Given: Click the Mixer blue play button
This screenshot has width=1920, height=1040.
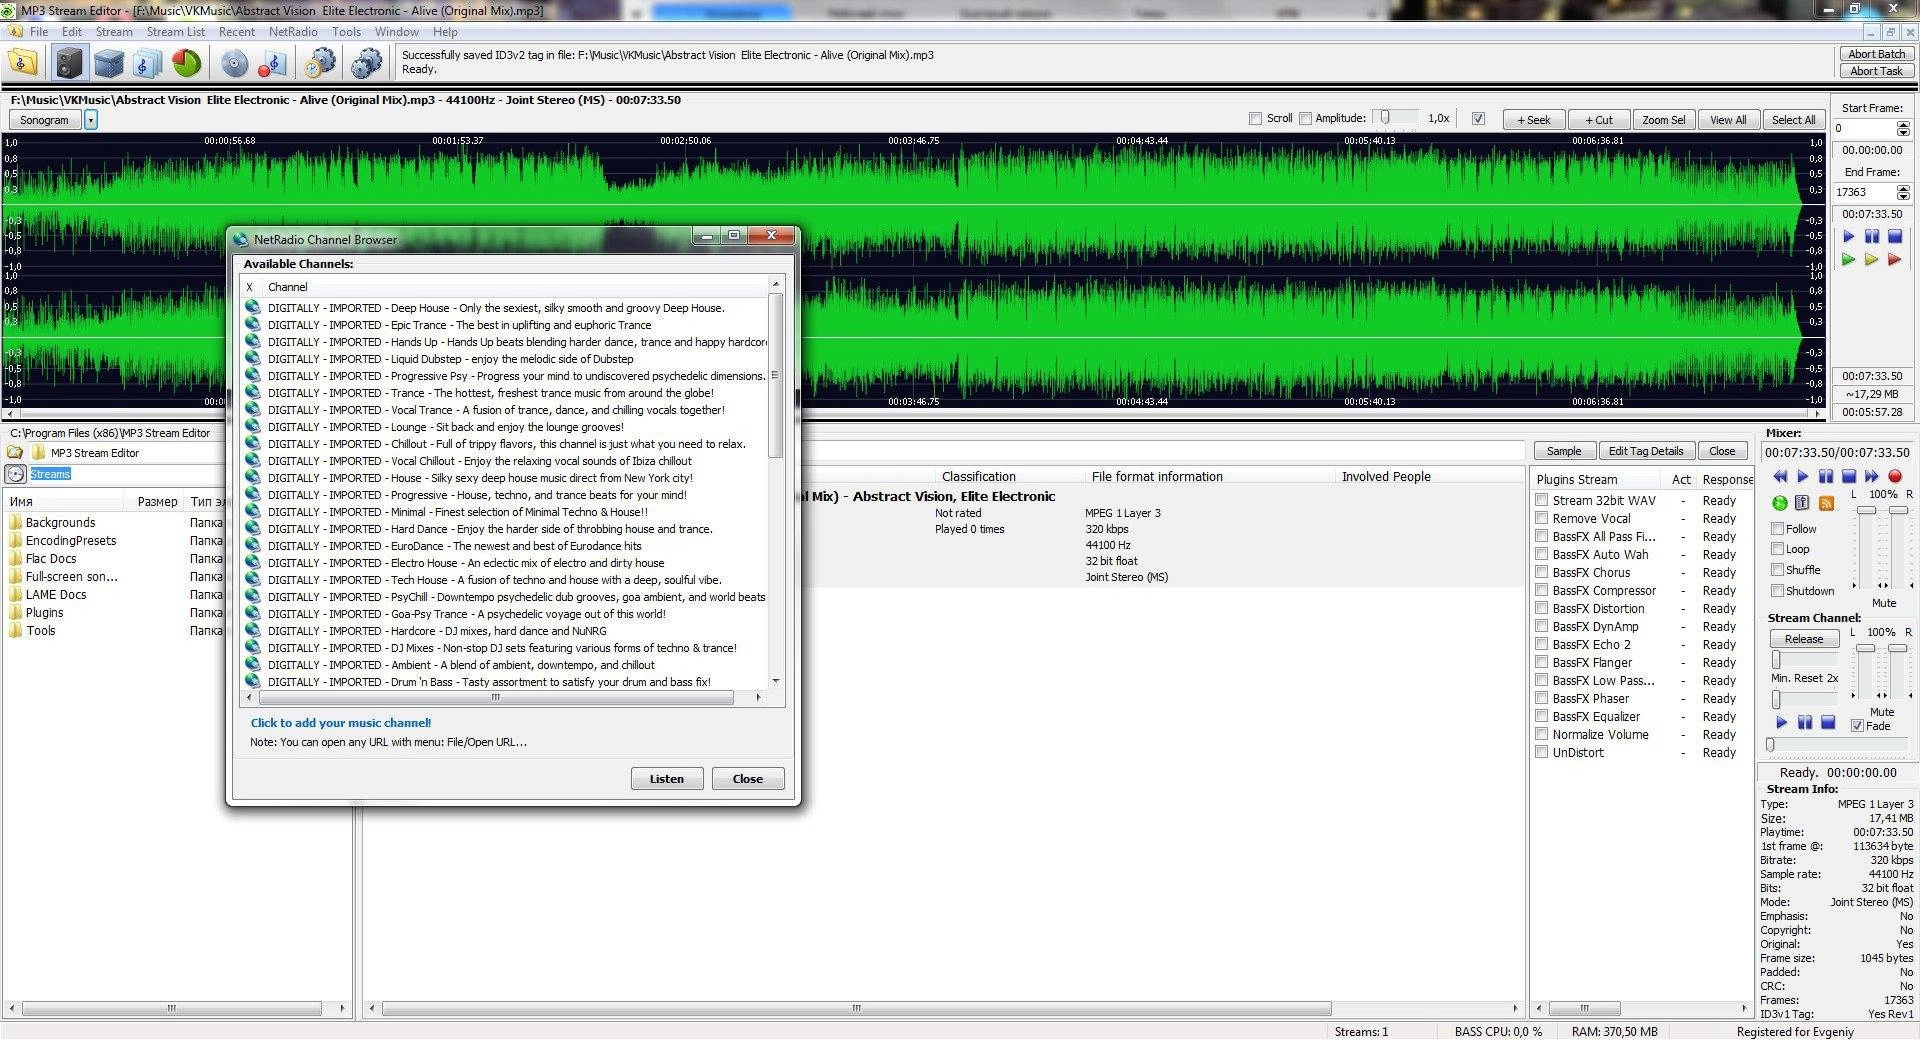Looking at the screenshot, I should tap(1803, 477).
